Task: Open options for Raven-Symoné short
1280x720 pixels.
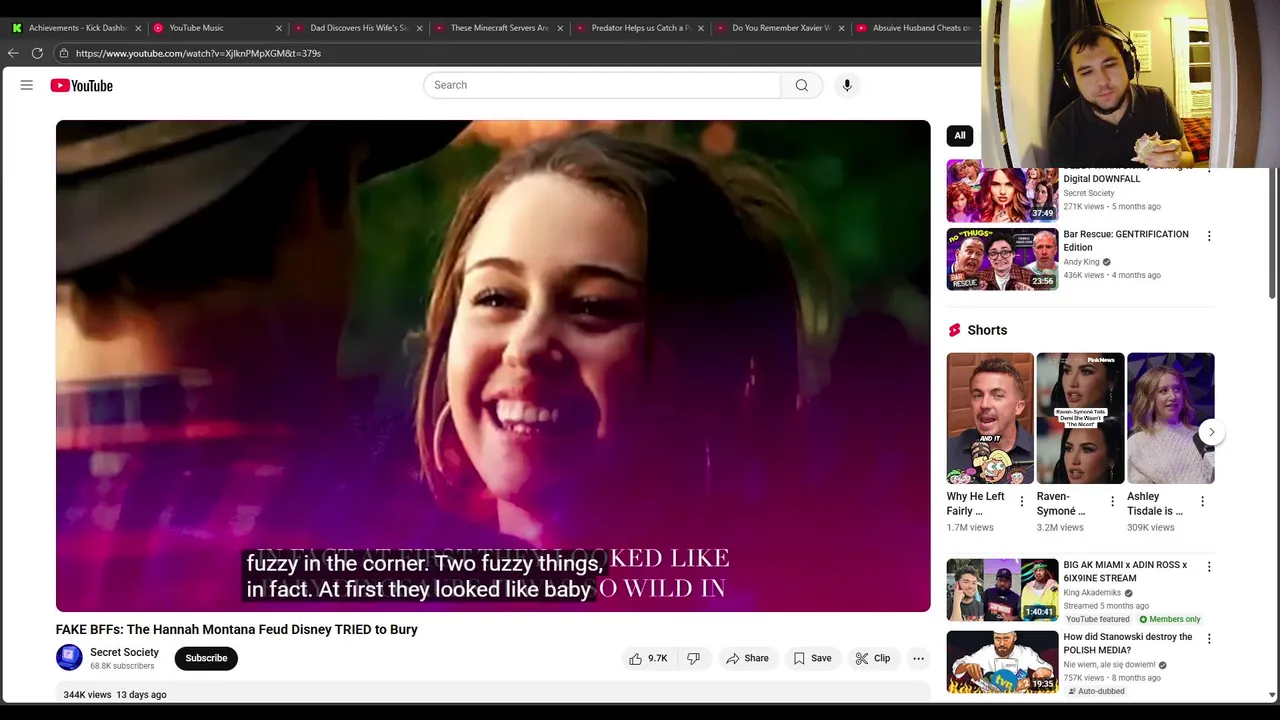Action: (x=1112, y=502)
